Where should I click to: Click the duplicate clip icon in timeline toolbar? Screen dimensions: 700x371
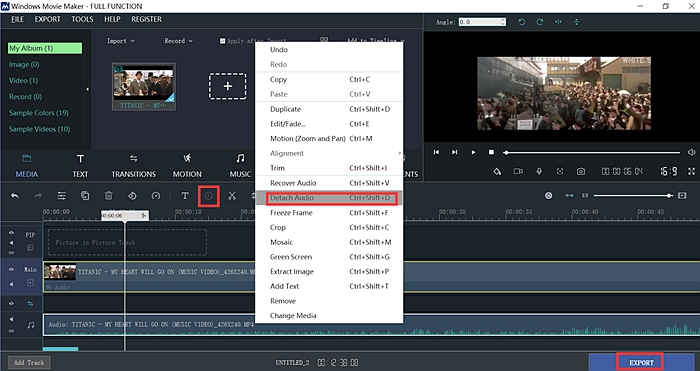(x=85, y=196)
